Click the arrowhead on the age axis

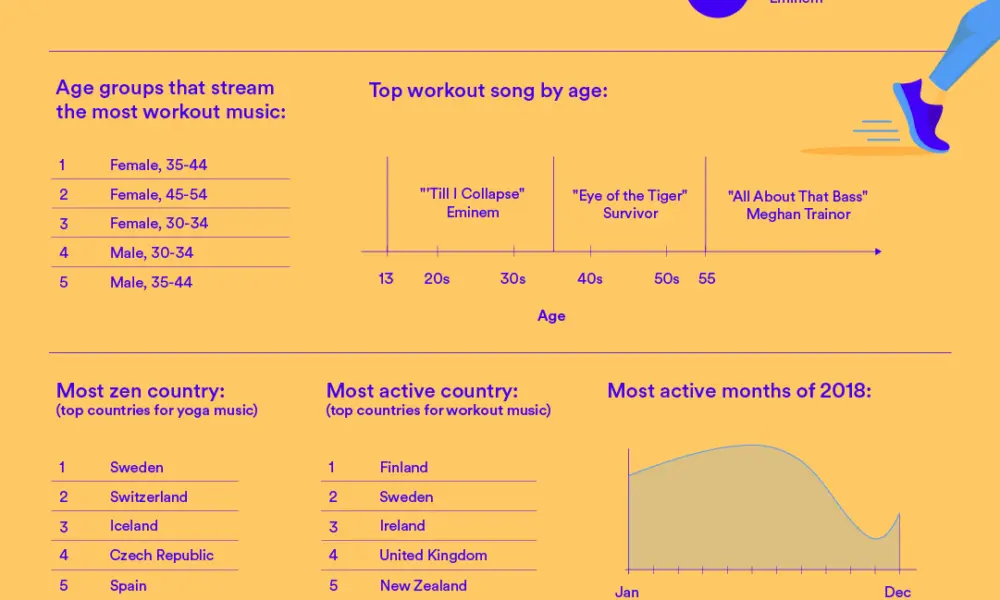pos(877,252)
